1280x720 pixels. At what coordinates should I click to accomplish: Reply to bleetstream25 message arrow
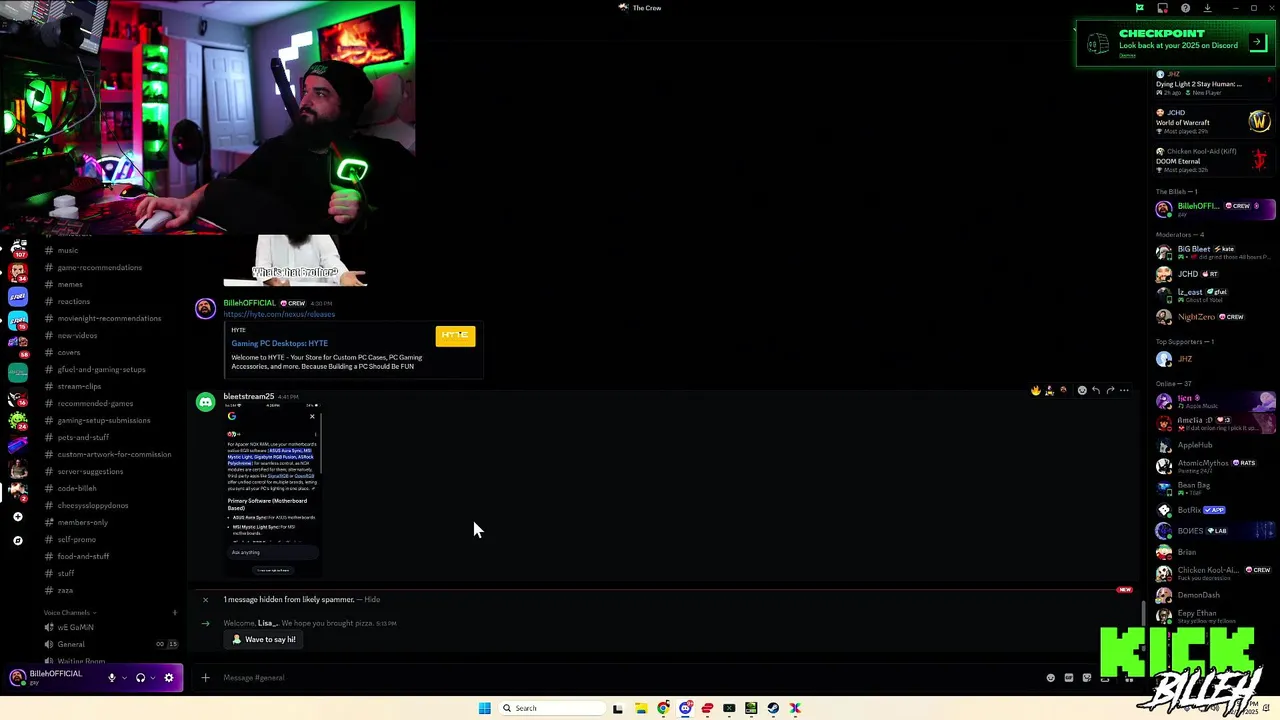(x=1096, y=390)
